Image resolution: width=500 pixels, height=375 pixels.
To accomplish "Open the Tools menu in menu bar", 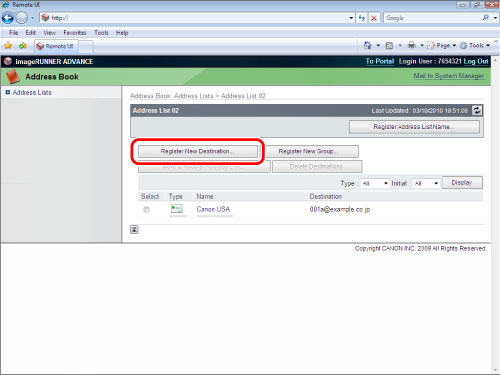I will coord(101,33).
